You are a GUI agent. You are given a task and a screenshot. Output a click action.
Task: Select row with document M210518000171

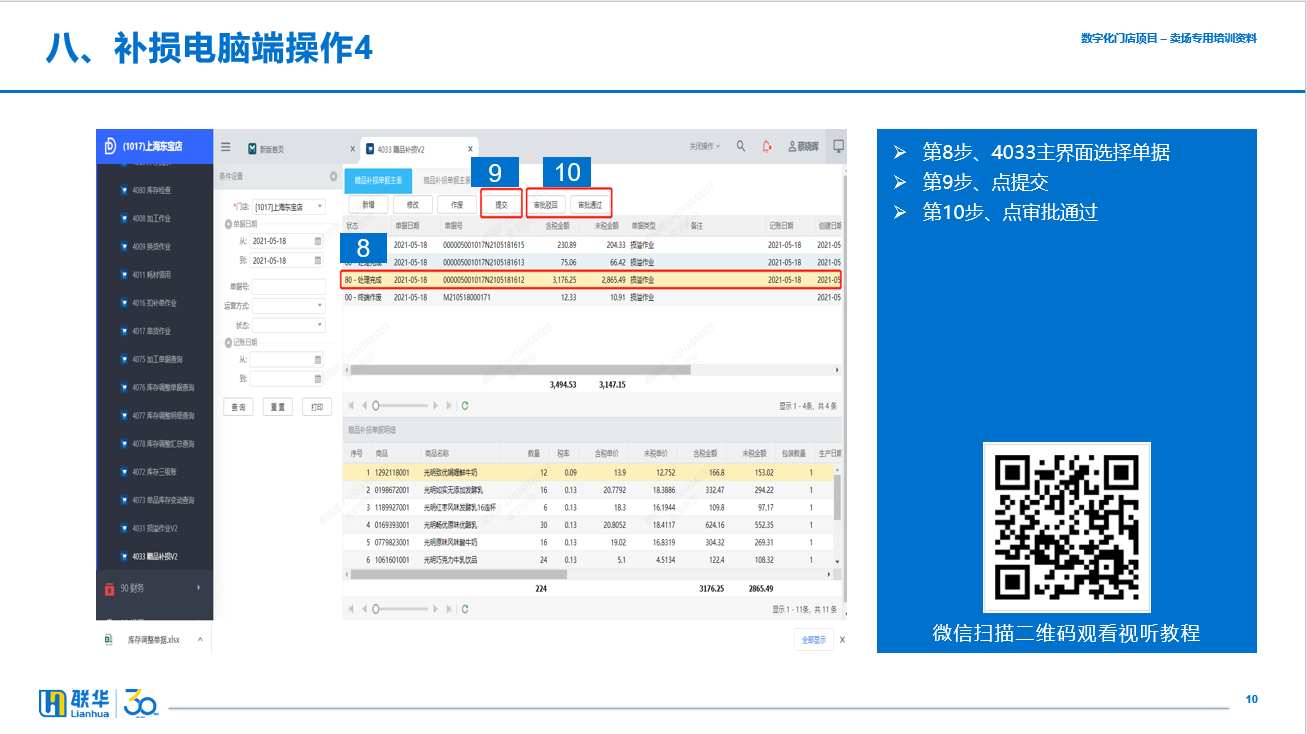tap(591, 297)
